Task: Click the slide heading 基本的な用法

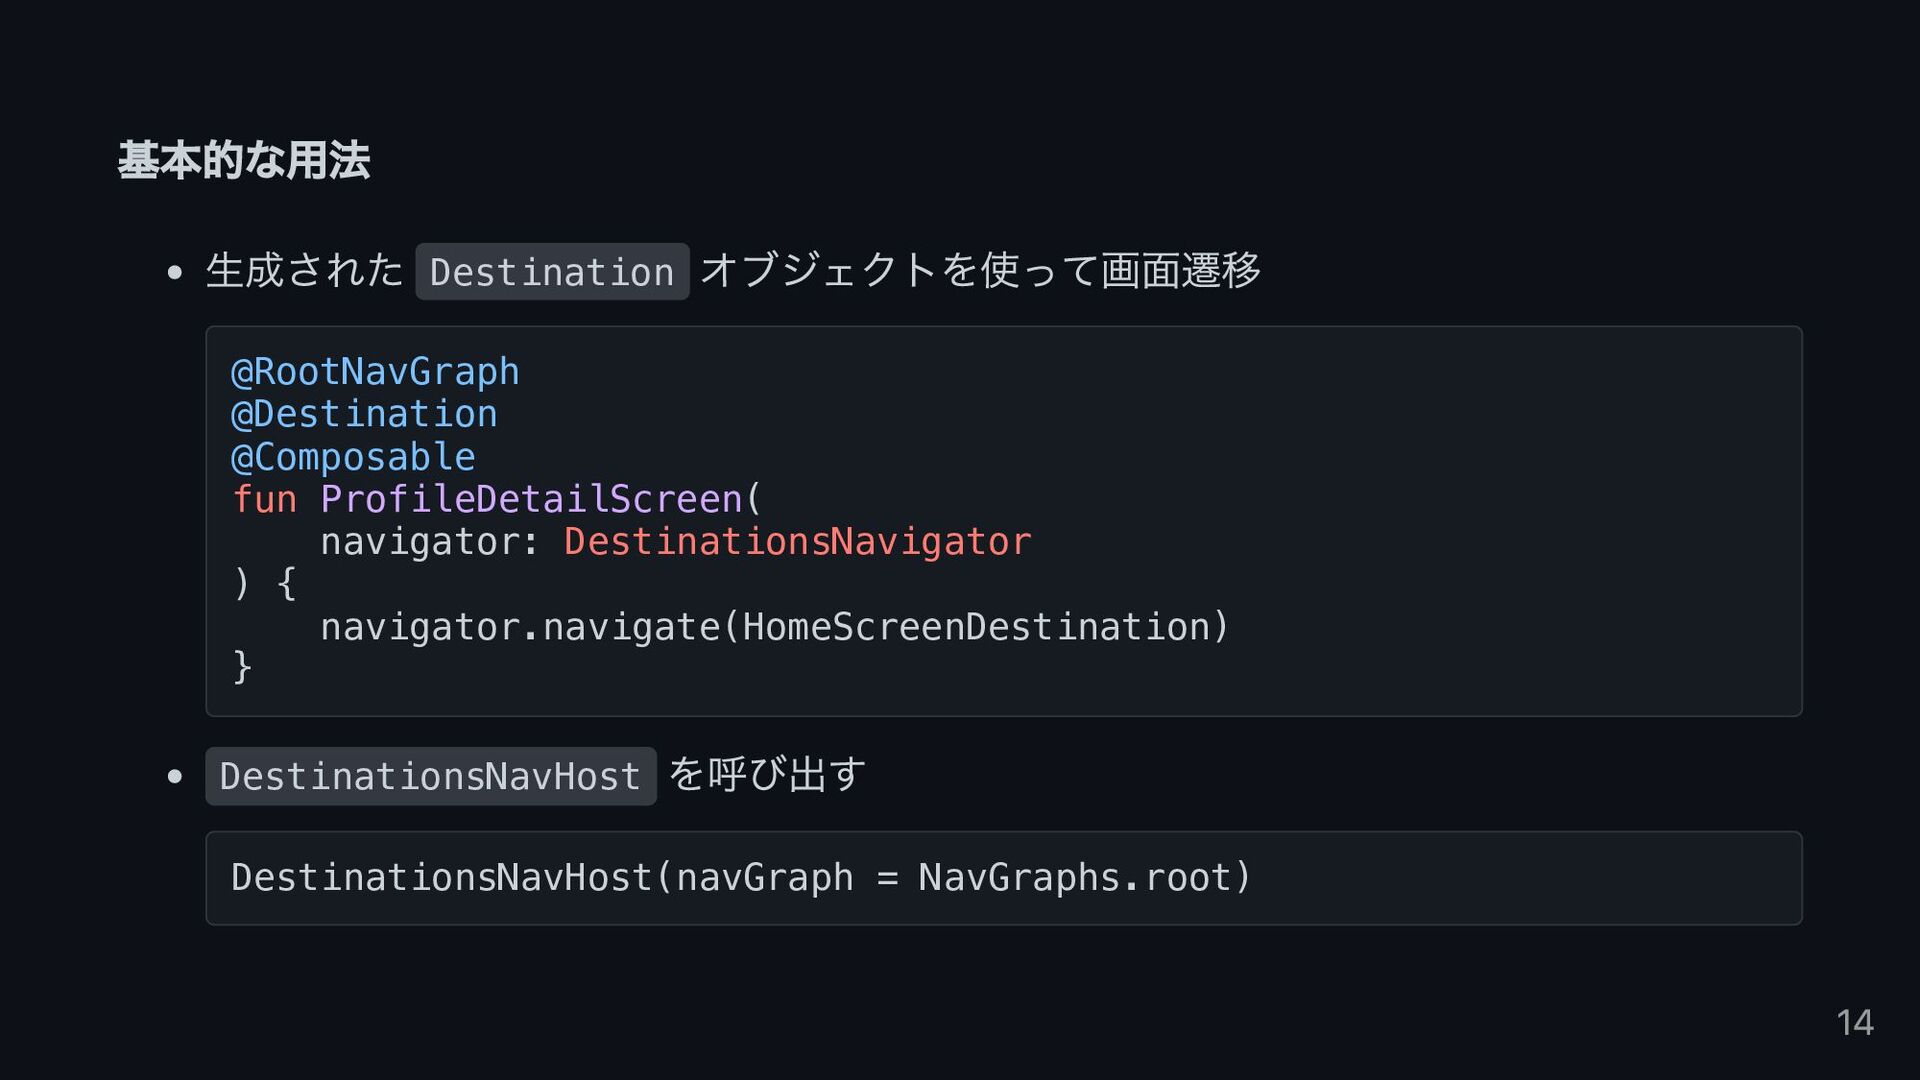Action: (244, 160)
